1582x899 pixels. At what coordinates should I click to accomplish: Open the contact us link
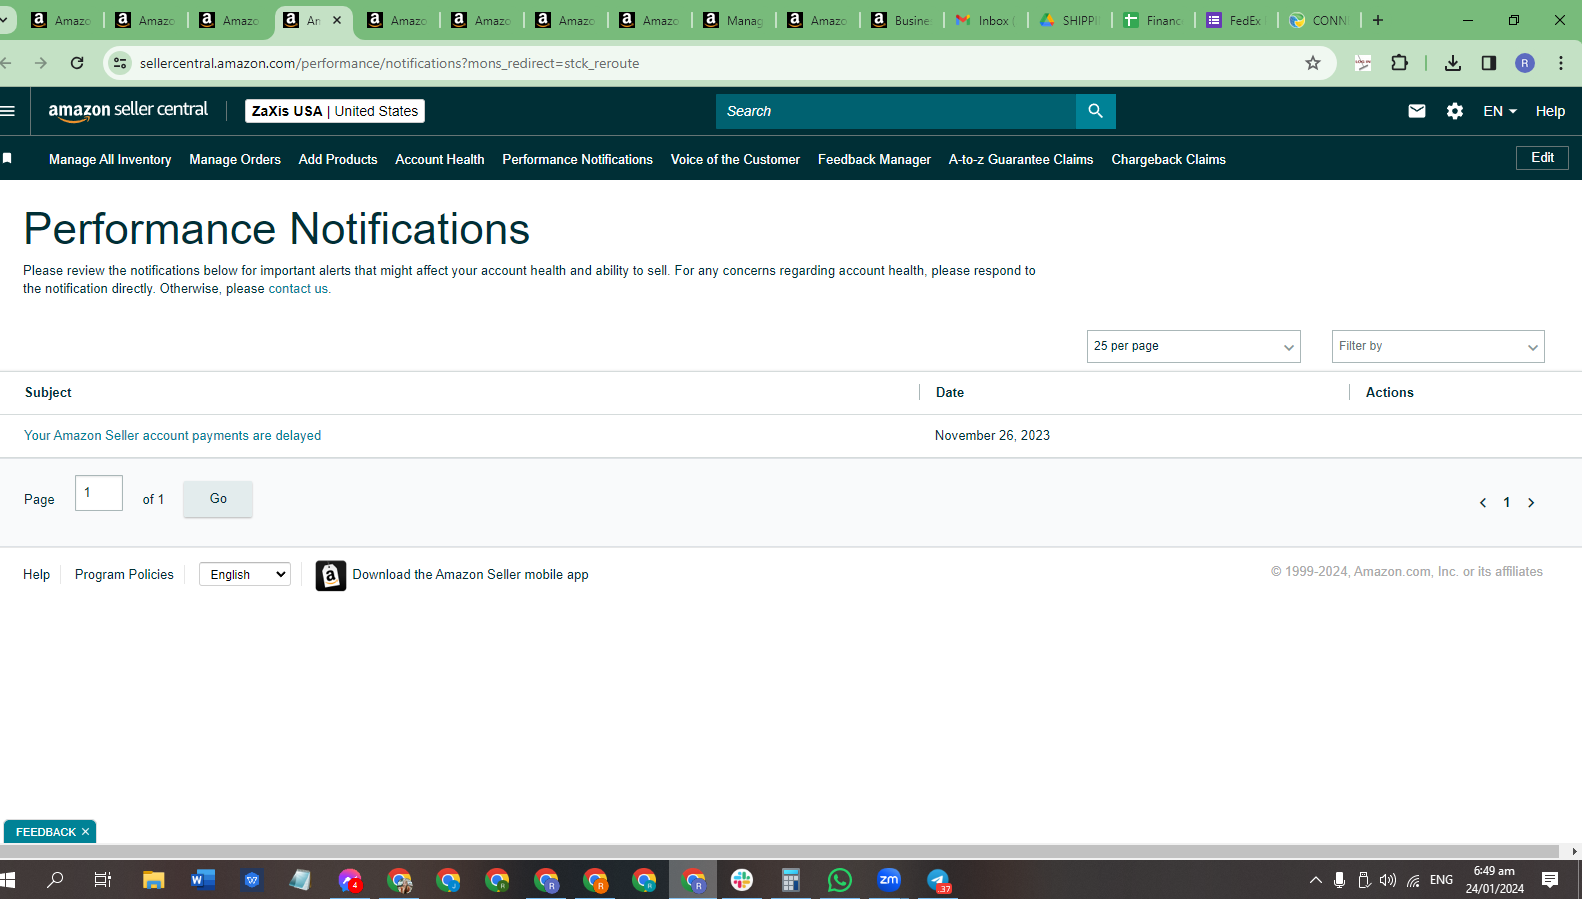coord(298,289)
